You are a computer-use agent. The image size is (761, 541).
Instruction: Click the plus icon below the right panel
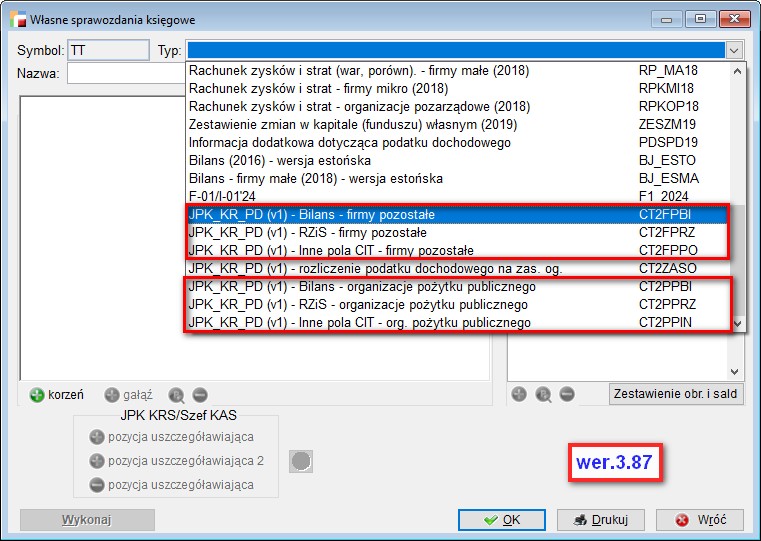(x=520, y=394)
